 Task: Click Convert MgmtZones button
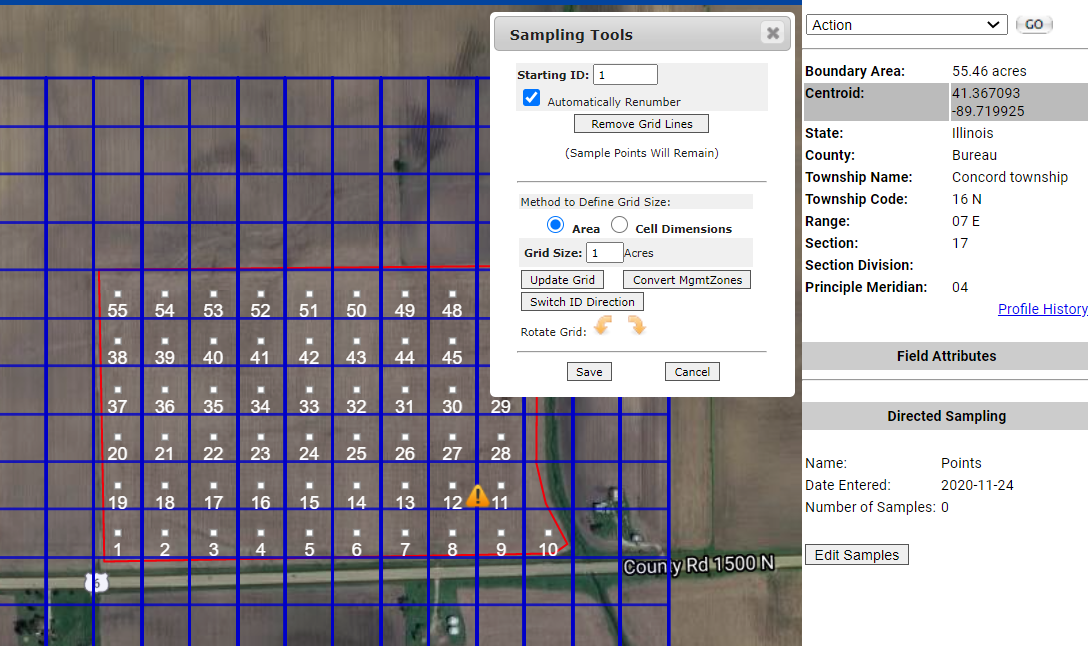point(687,280)
